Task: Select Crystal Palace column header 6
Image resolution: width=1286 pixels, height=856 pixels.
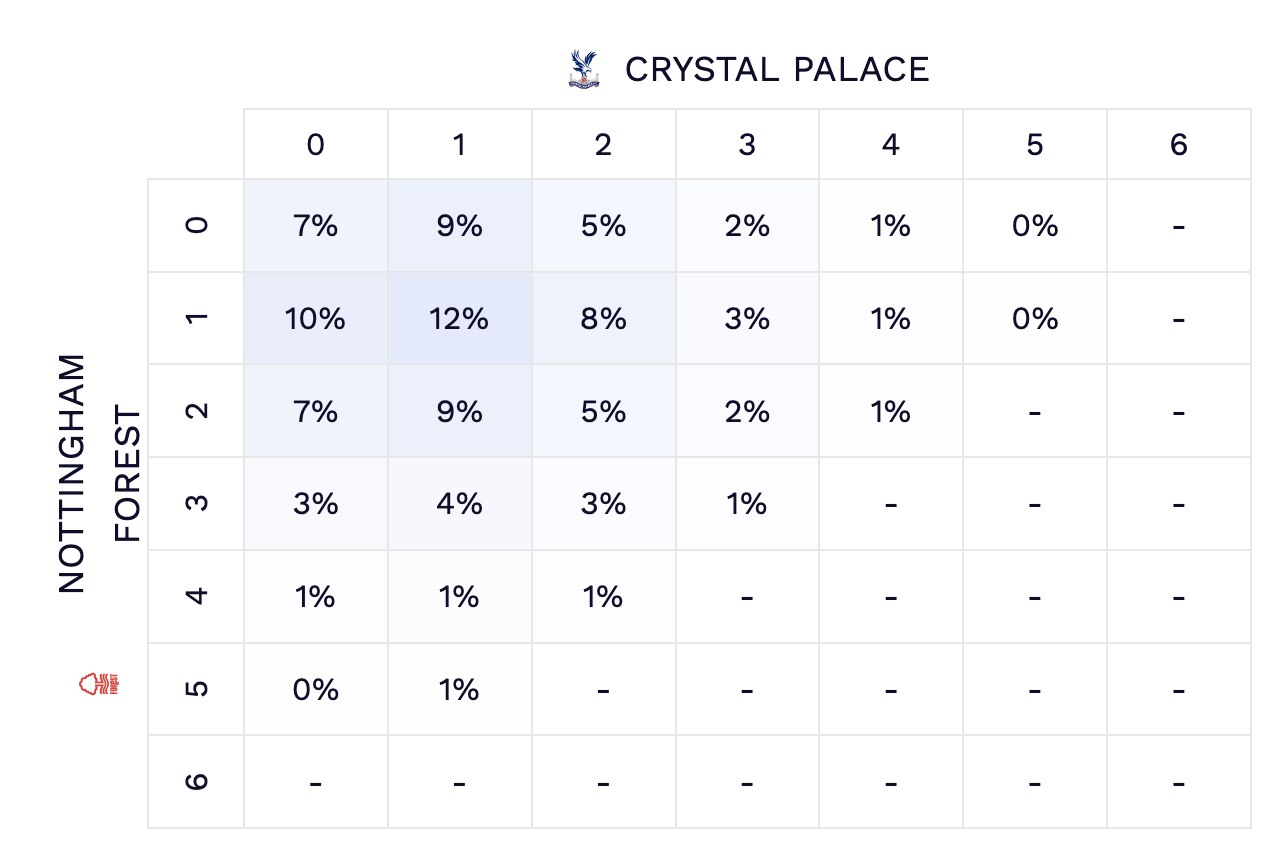Action: coord(1178,145)
